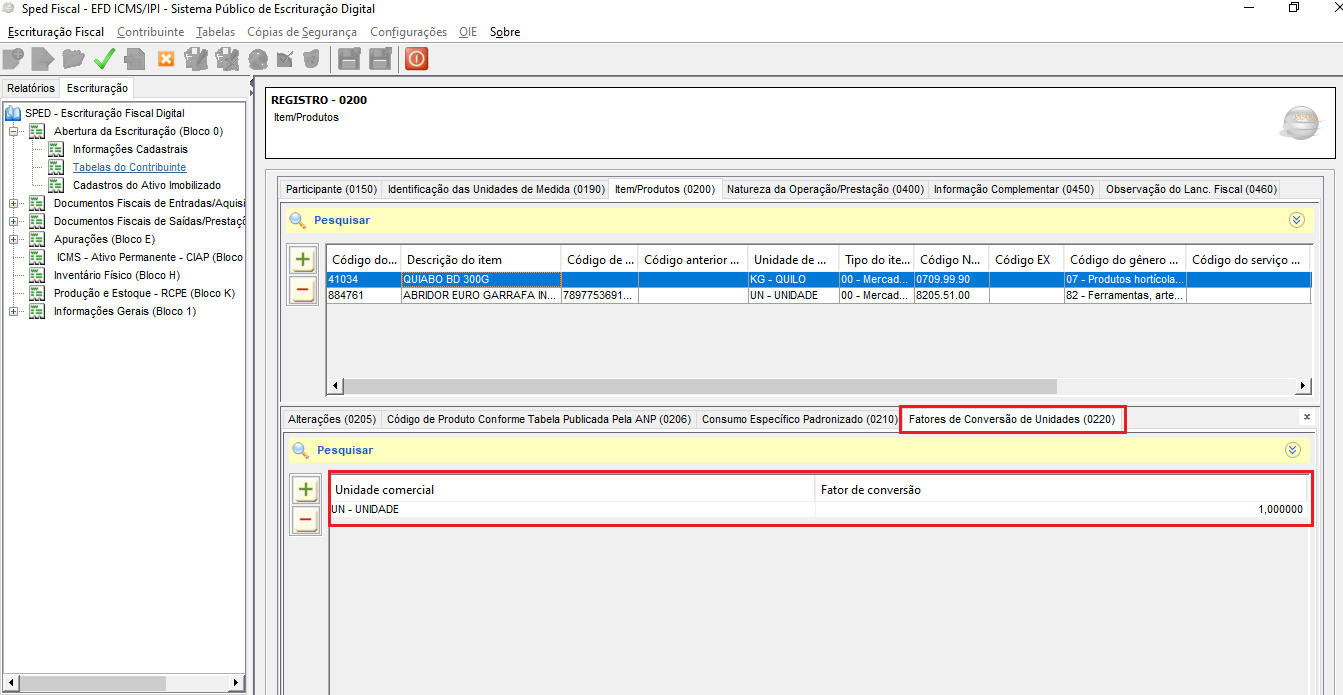Click the green checkmark toolbar icon

pyautogui.click(x=104, y=59)
